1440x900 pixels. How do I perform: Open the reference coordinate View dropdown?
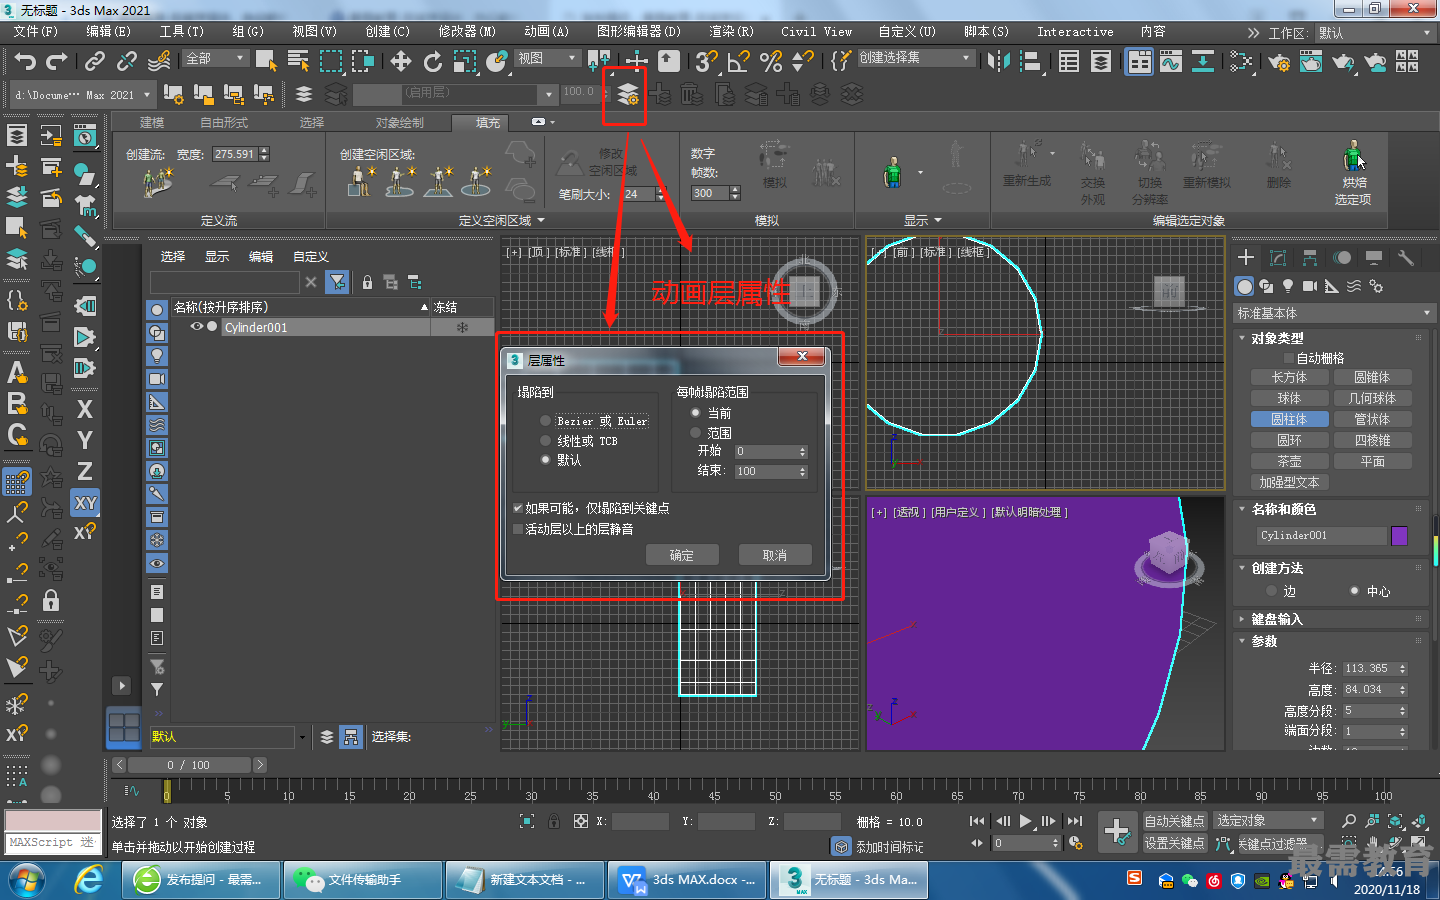(x=547, y=59)
